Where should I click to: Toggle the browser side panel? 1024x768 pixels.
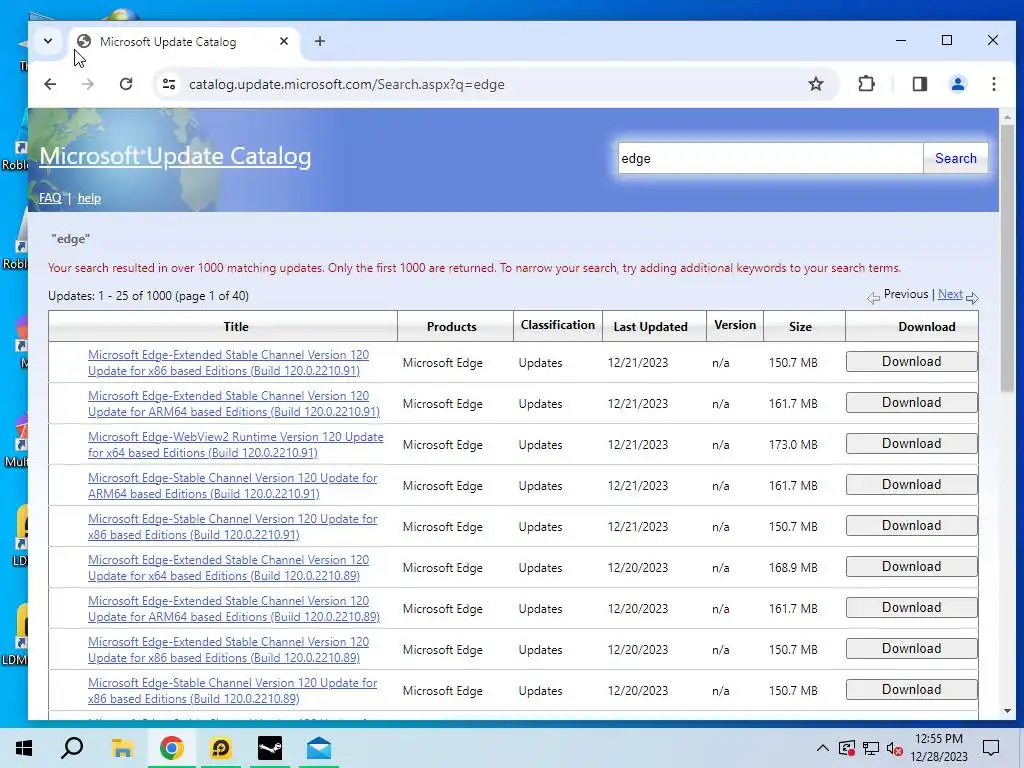pos(920,84)
